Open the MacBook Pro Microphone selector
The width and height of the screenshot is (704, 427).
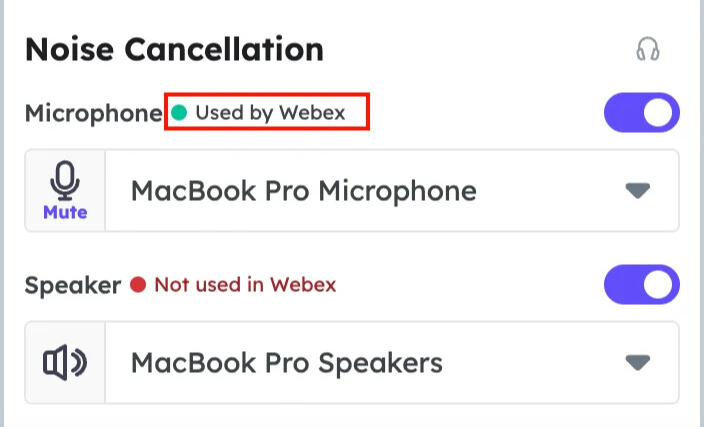click(390, 190)
